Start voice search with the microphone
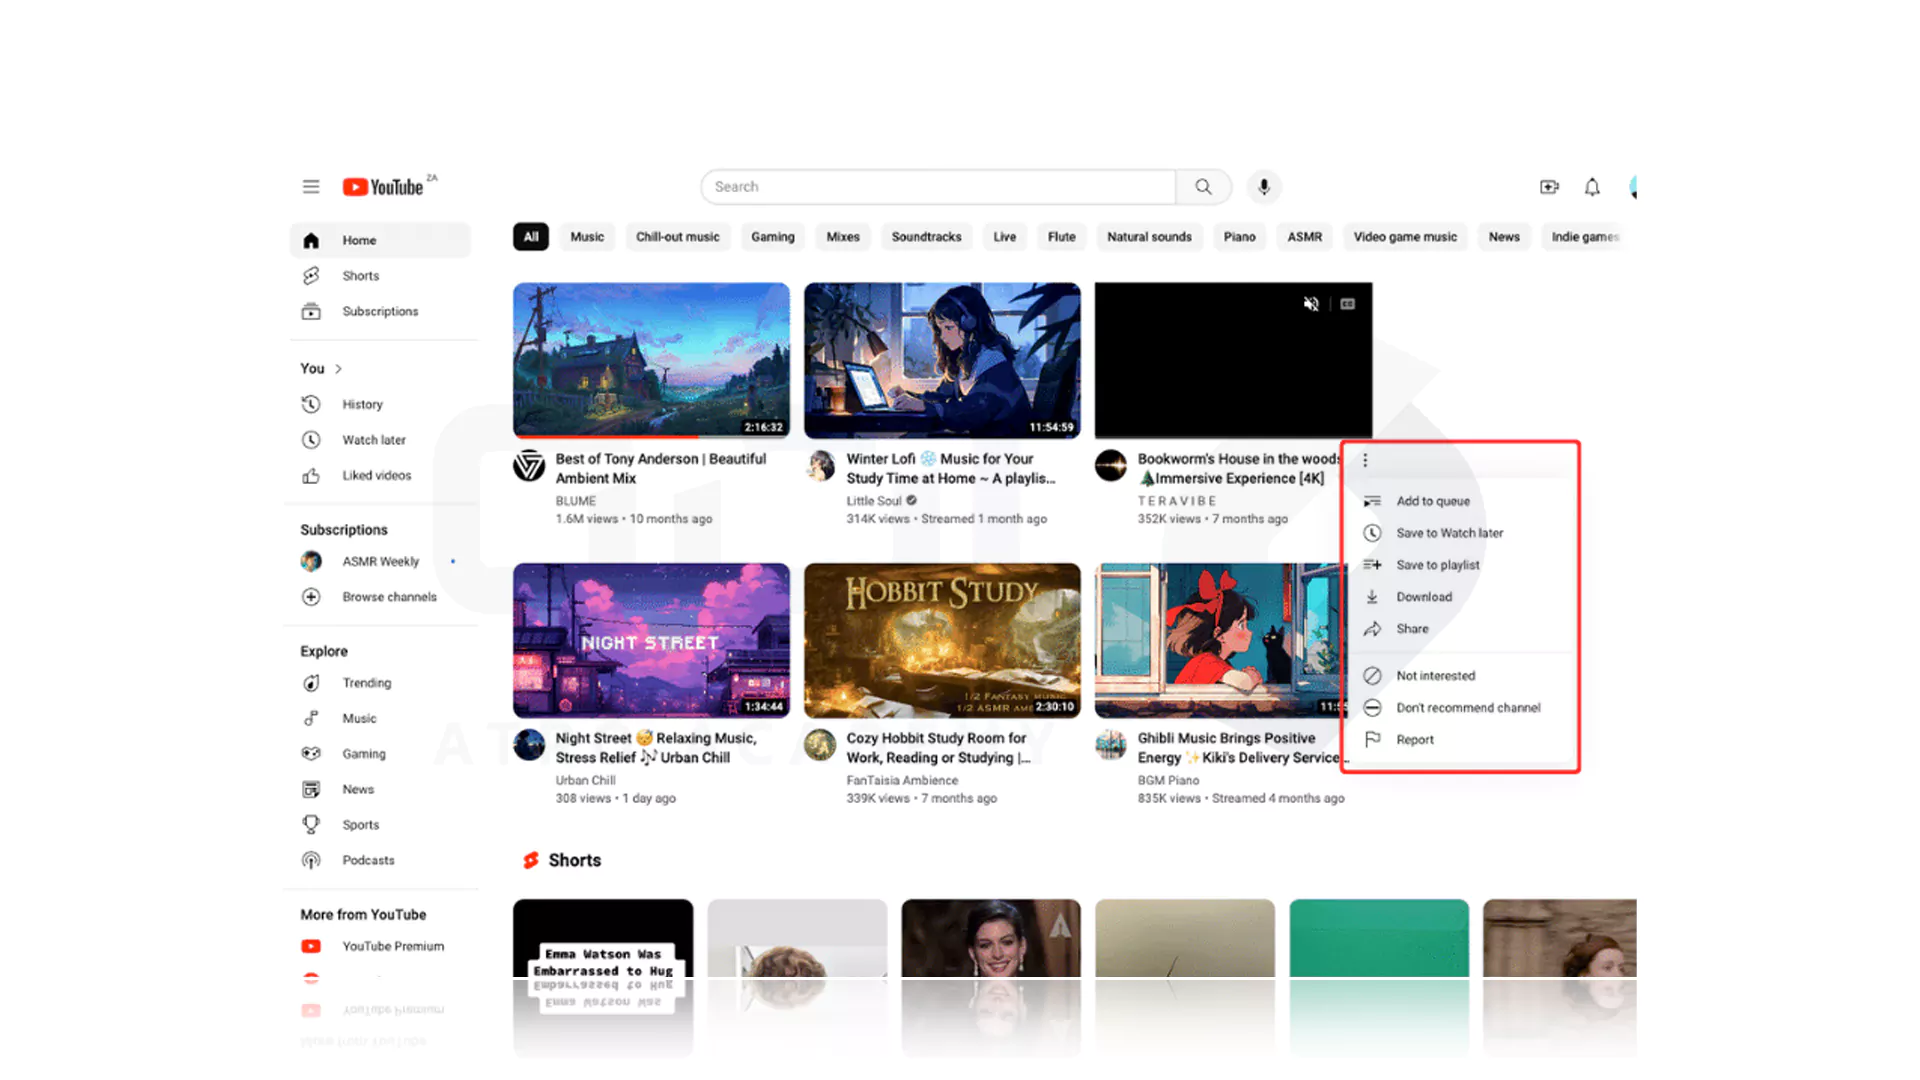This screenshot has width=1920, height=1080. pos(1264,187)
